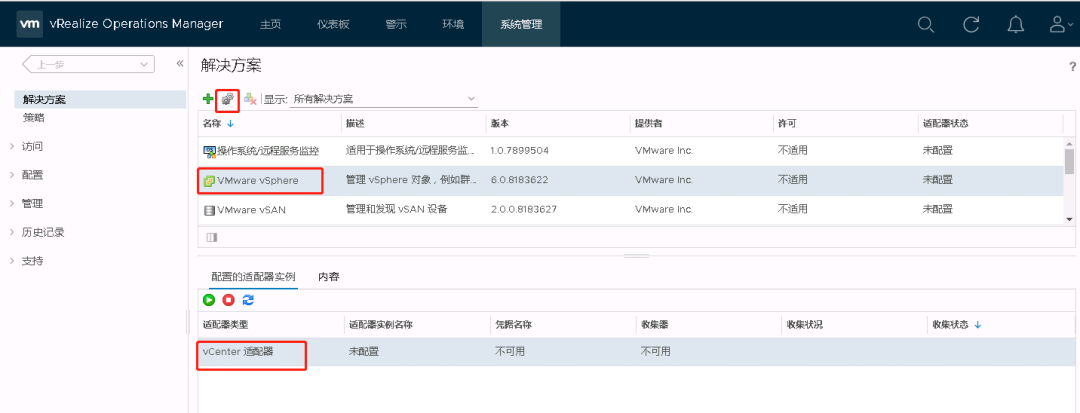Sort by the 版本 column header

[x=557, y=123]
